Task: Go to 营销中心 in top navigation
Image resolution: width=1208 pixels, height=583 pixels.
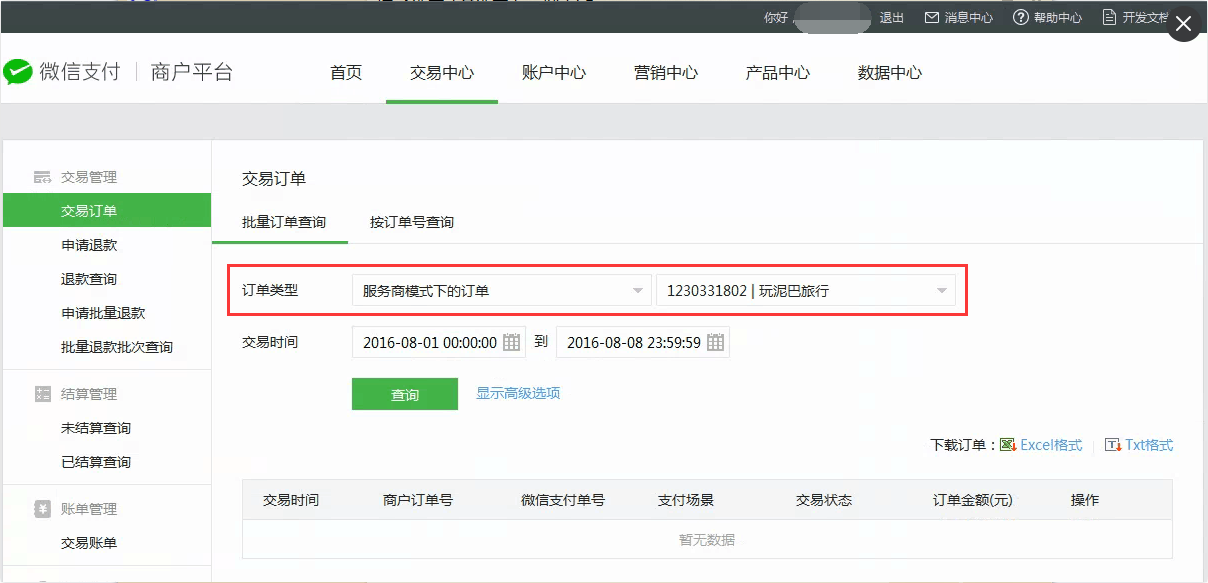Action: click(666, 73)
